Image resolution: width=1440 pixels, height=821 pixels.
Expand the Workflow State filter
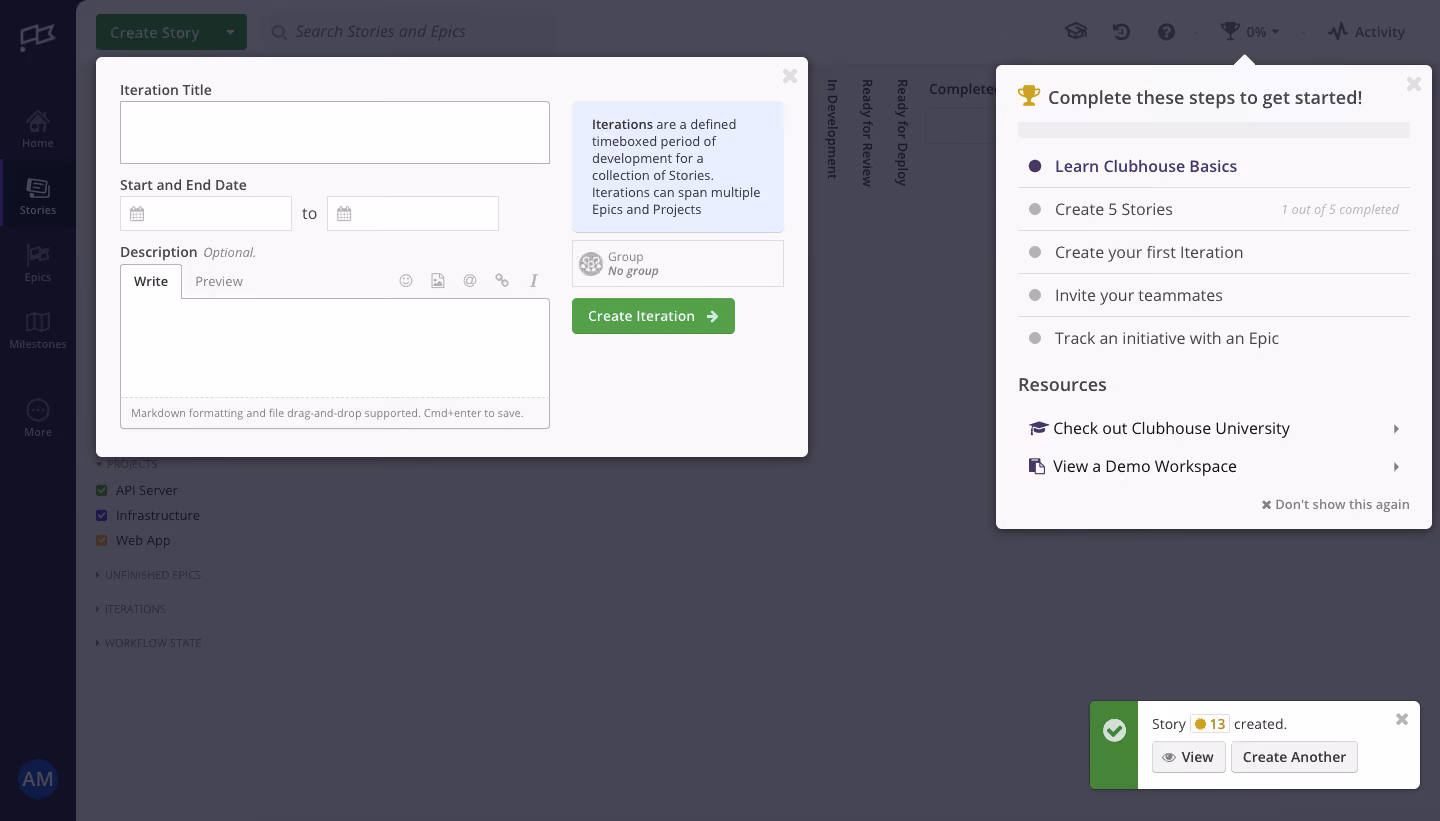(149, 643)
